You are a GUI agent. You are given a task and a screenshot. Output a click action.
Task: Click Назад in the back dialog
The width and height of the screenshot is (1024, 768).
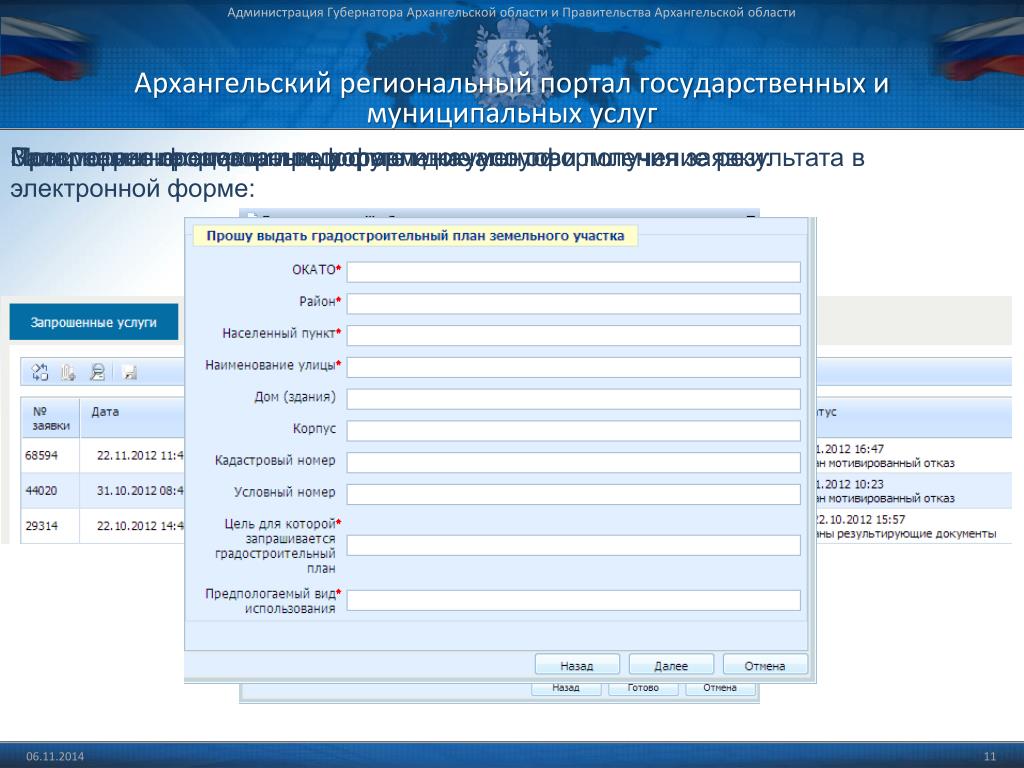[566, 688]
